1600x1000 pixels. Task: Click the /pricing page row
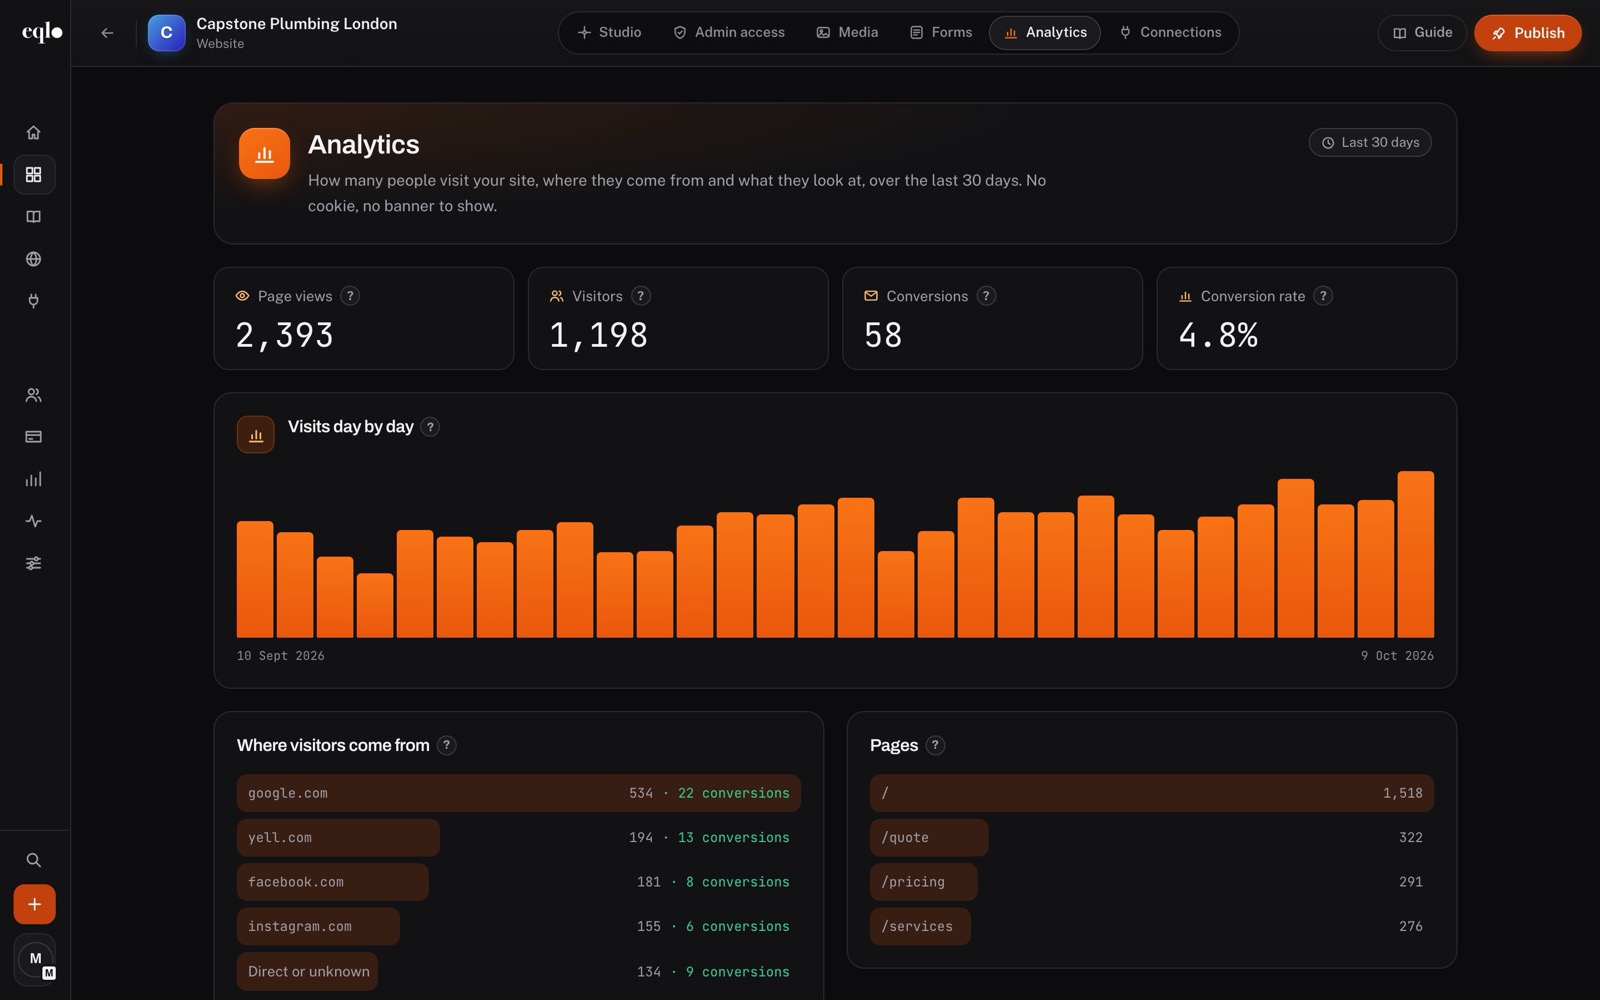click(1152, 882)
